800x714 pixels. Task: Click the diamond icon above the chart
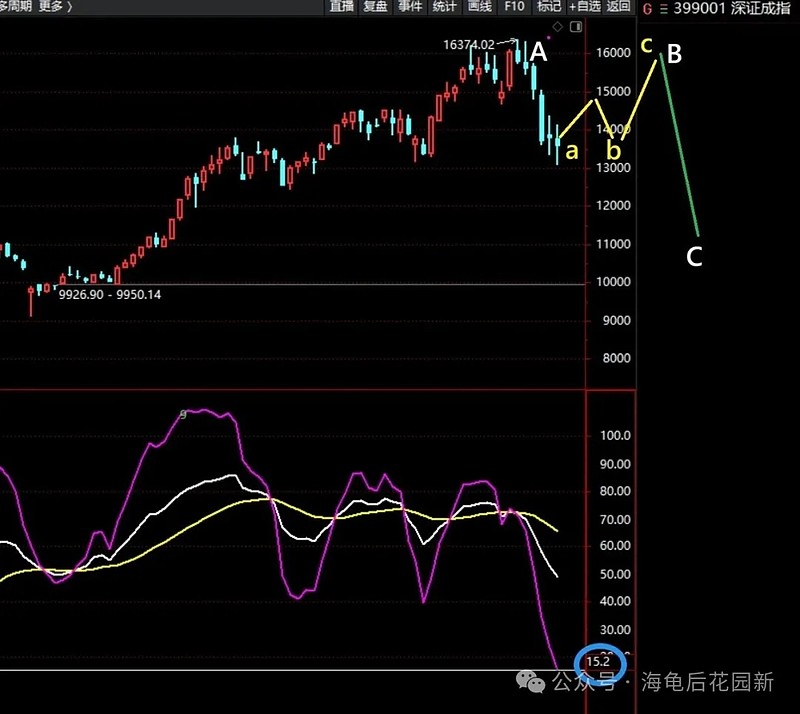point(558,27)
